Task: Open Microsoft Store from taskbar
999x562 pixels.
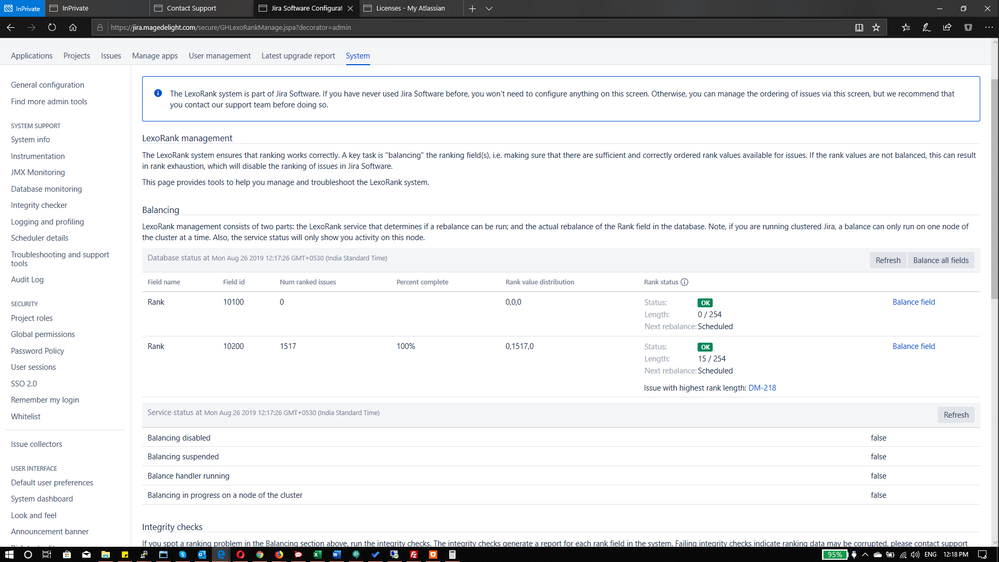Action: (66, 554)
